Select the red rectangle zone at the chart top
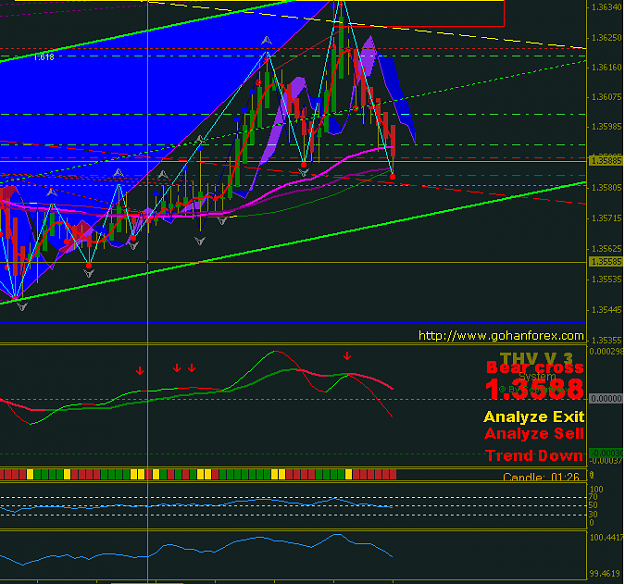625x584 pixels. click(x=419, y=14)
